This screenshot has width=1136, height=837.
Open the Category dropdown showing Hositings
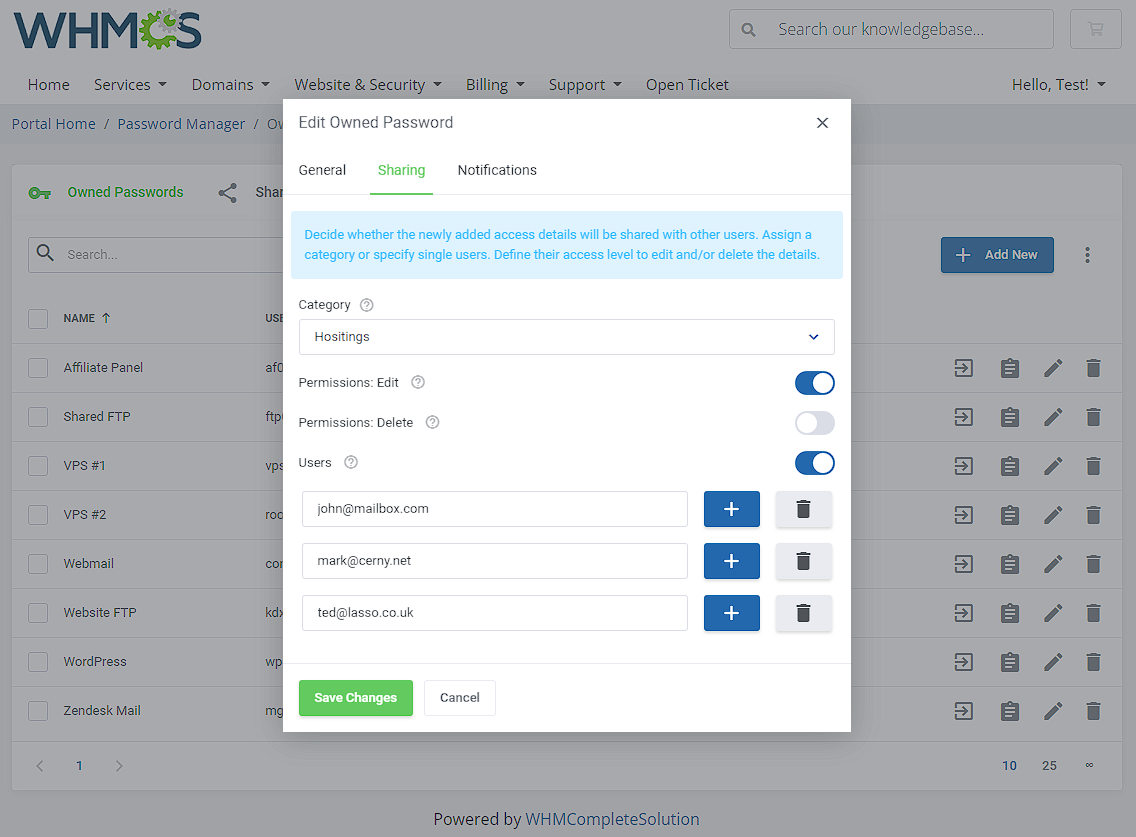coord(567,337)
